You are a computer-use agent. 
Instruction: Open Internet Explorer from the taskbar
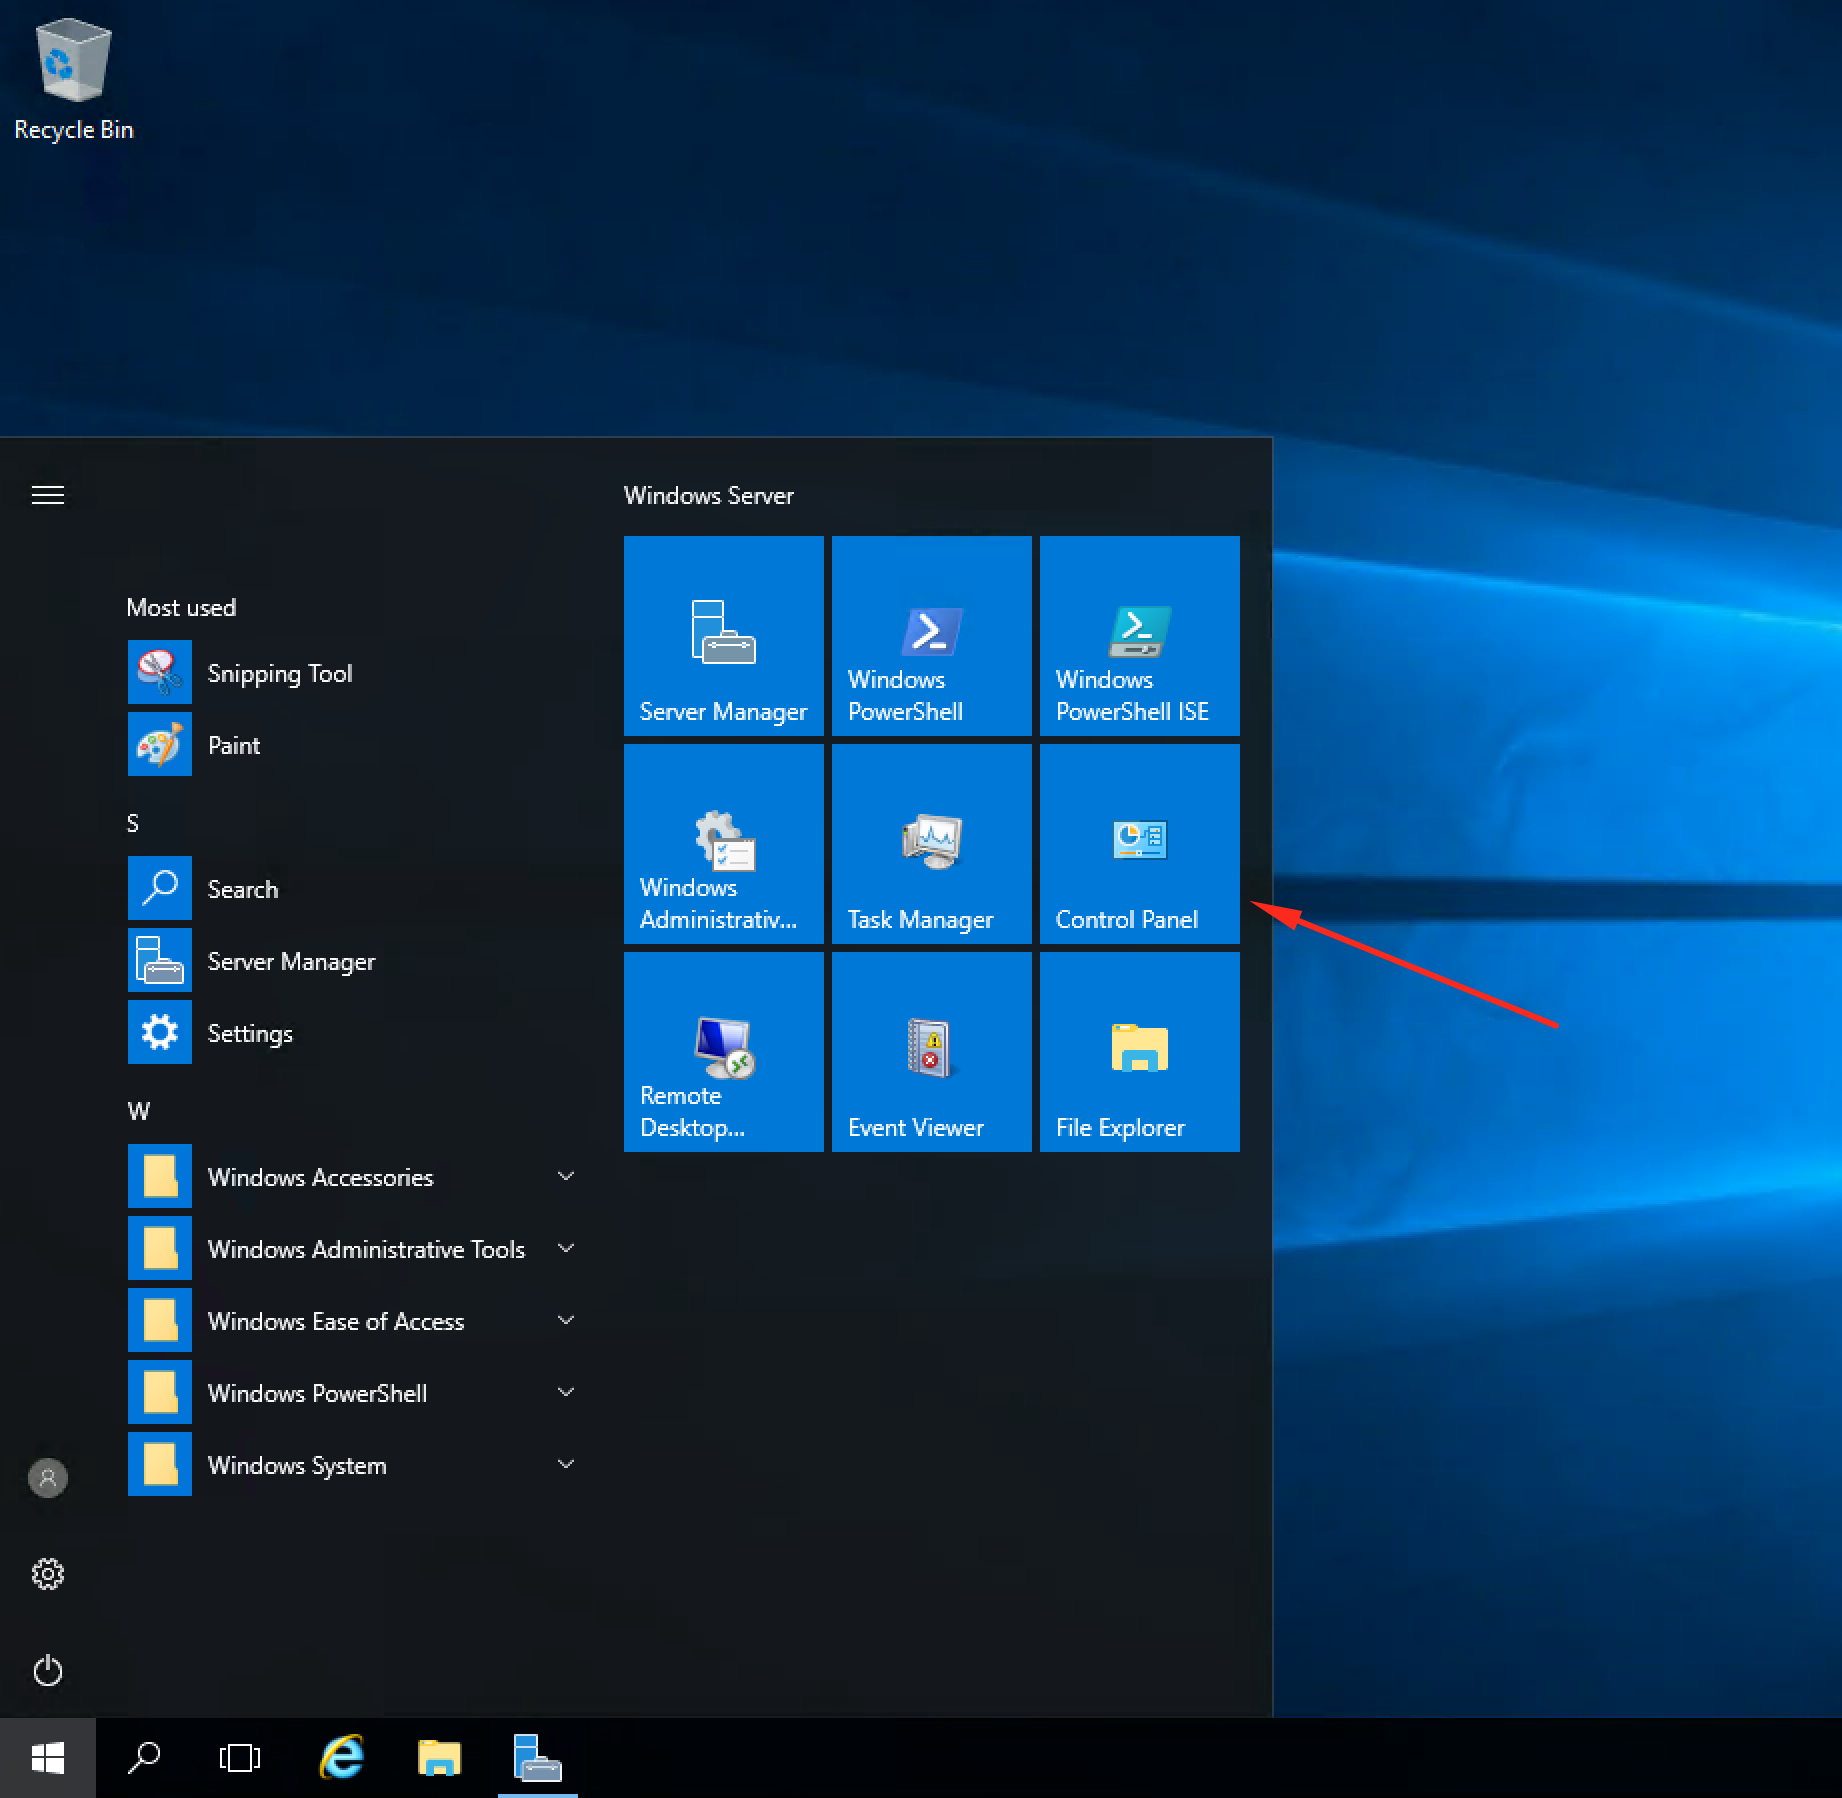340,1756
